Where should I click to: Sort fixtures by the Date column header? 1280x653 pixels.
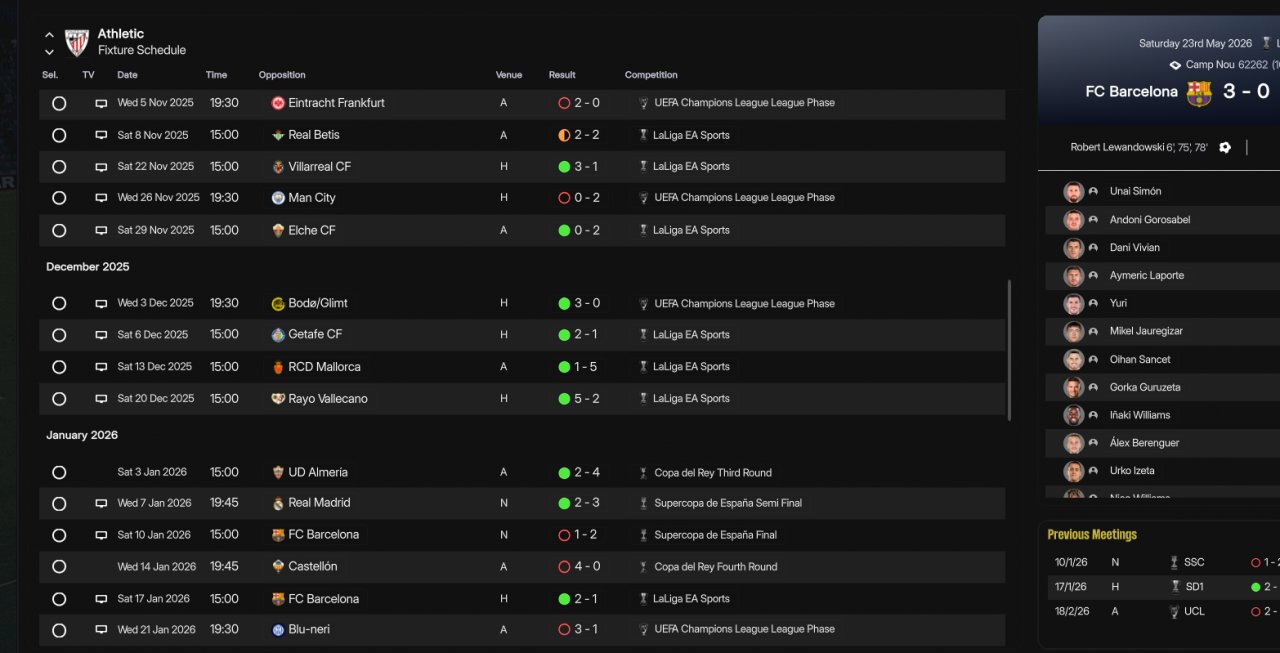[127, 75]
